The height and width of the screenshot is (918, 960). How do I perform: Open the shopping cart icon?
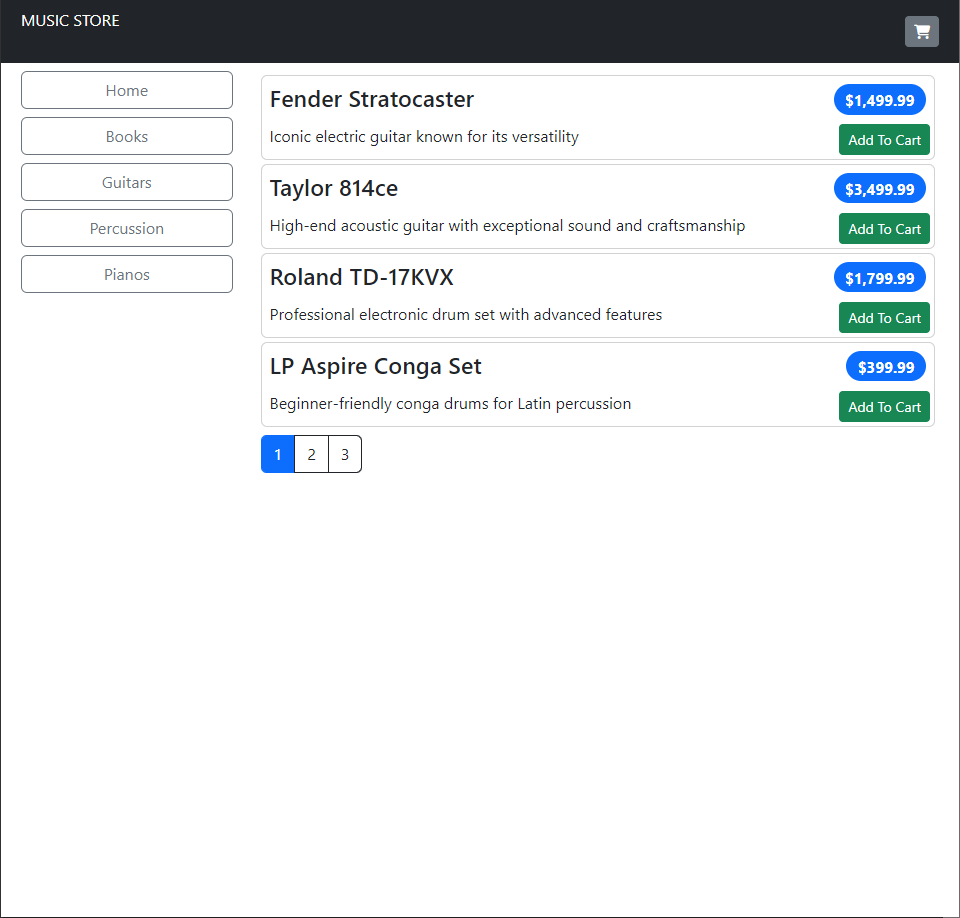[921, 32]
